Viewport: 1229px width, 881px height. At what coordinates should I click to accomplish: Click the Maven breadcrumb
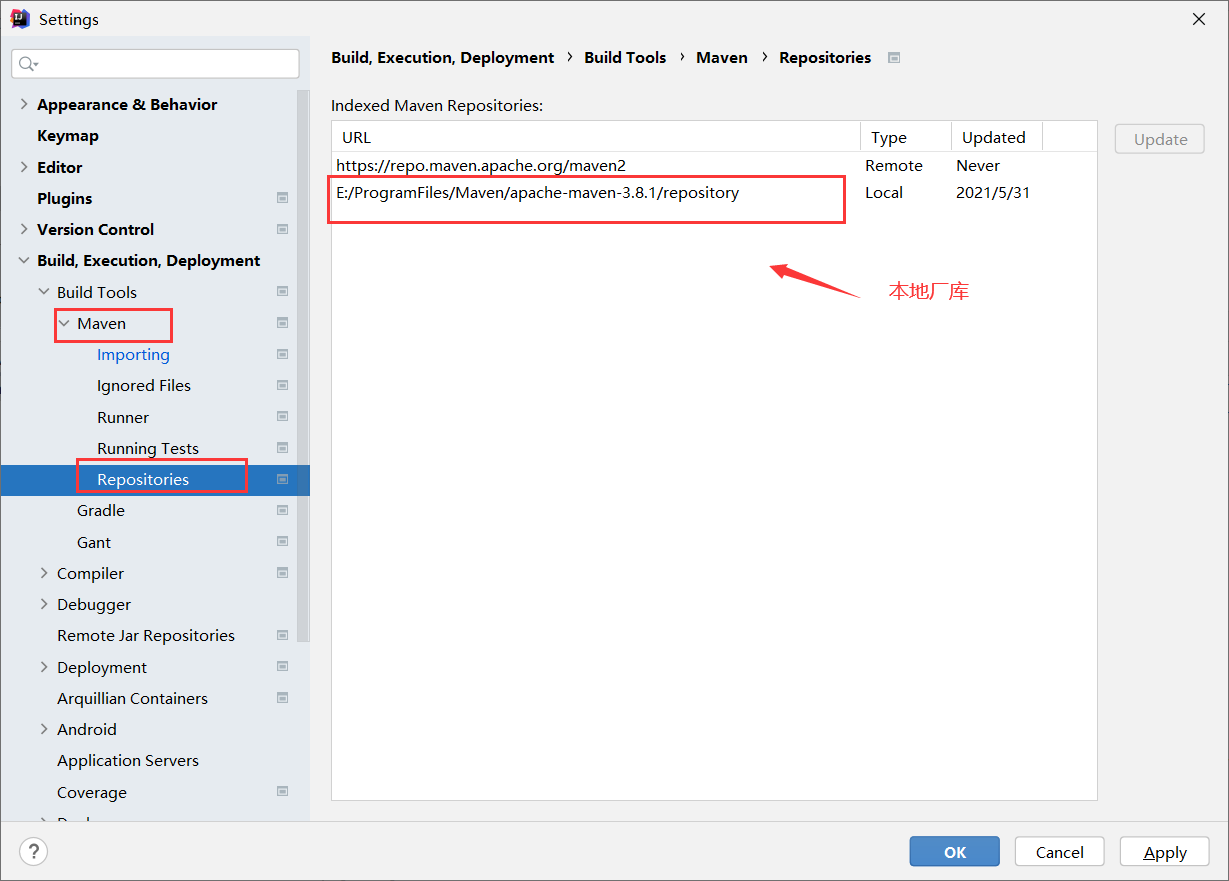point(722,58)
